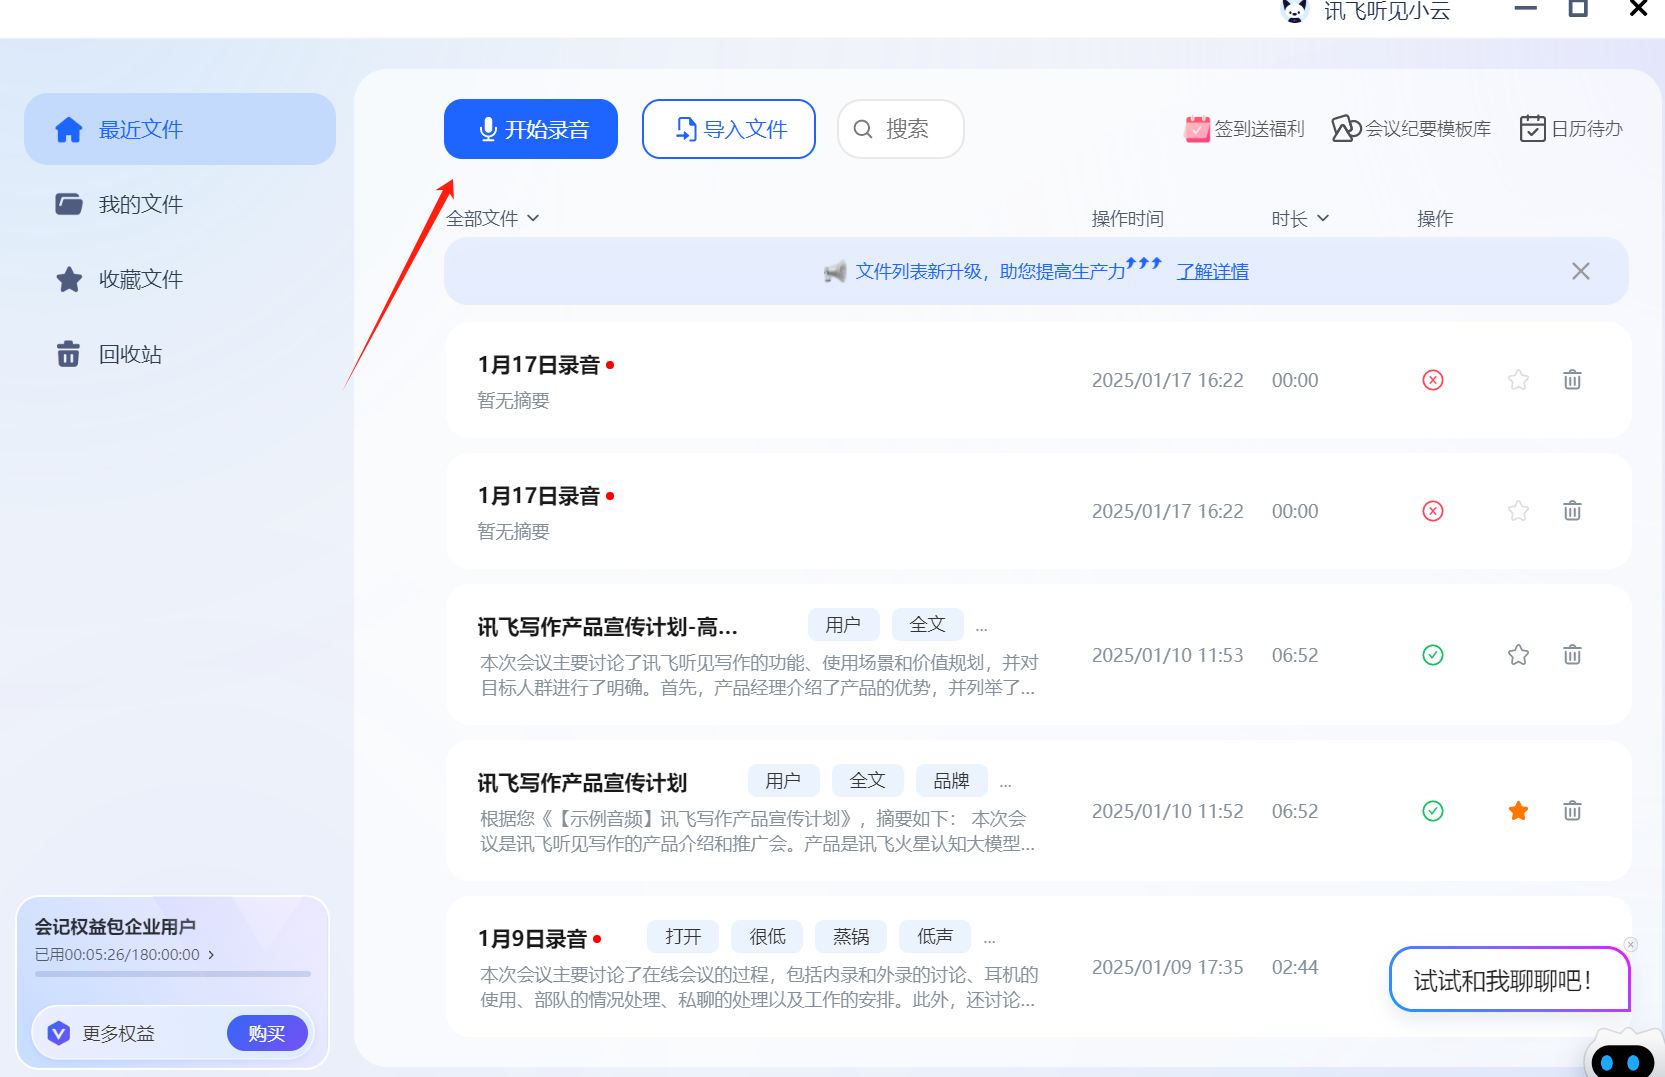The image size is (1665, 1077).
Task: Open the 1月9日录音 file title
Action: pyautogui.click(x=532, y=939)
